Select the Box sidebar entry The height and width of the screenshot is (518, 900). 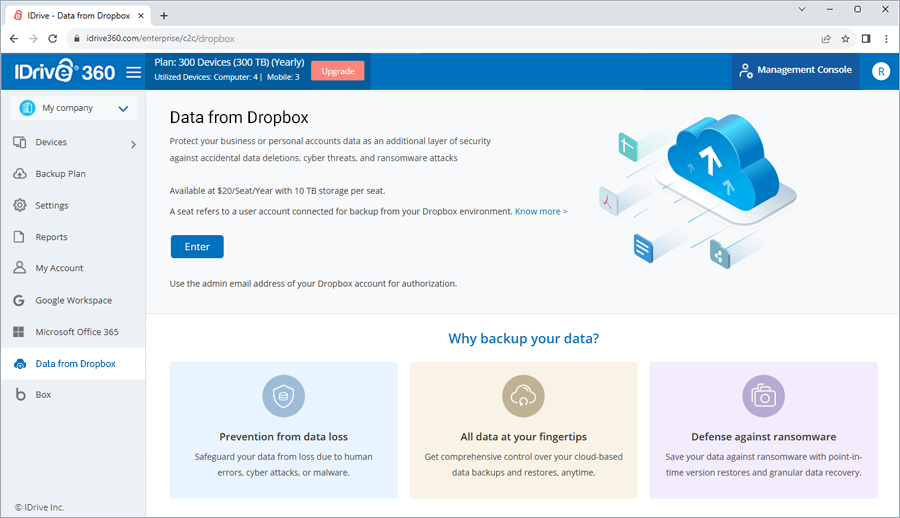pyautogui.click(x=43, y=395)
